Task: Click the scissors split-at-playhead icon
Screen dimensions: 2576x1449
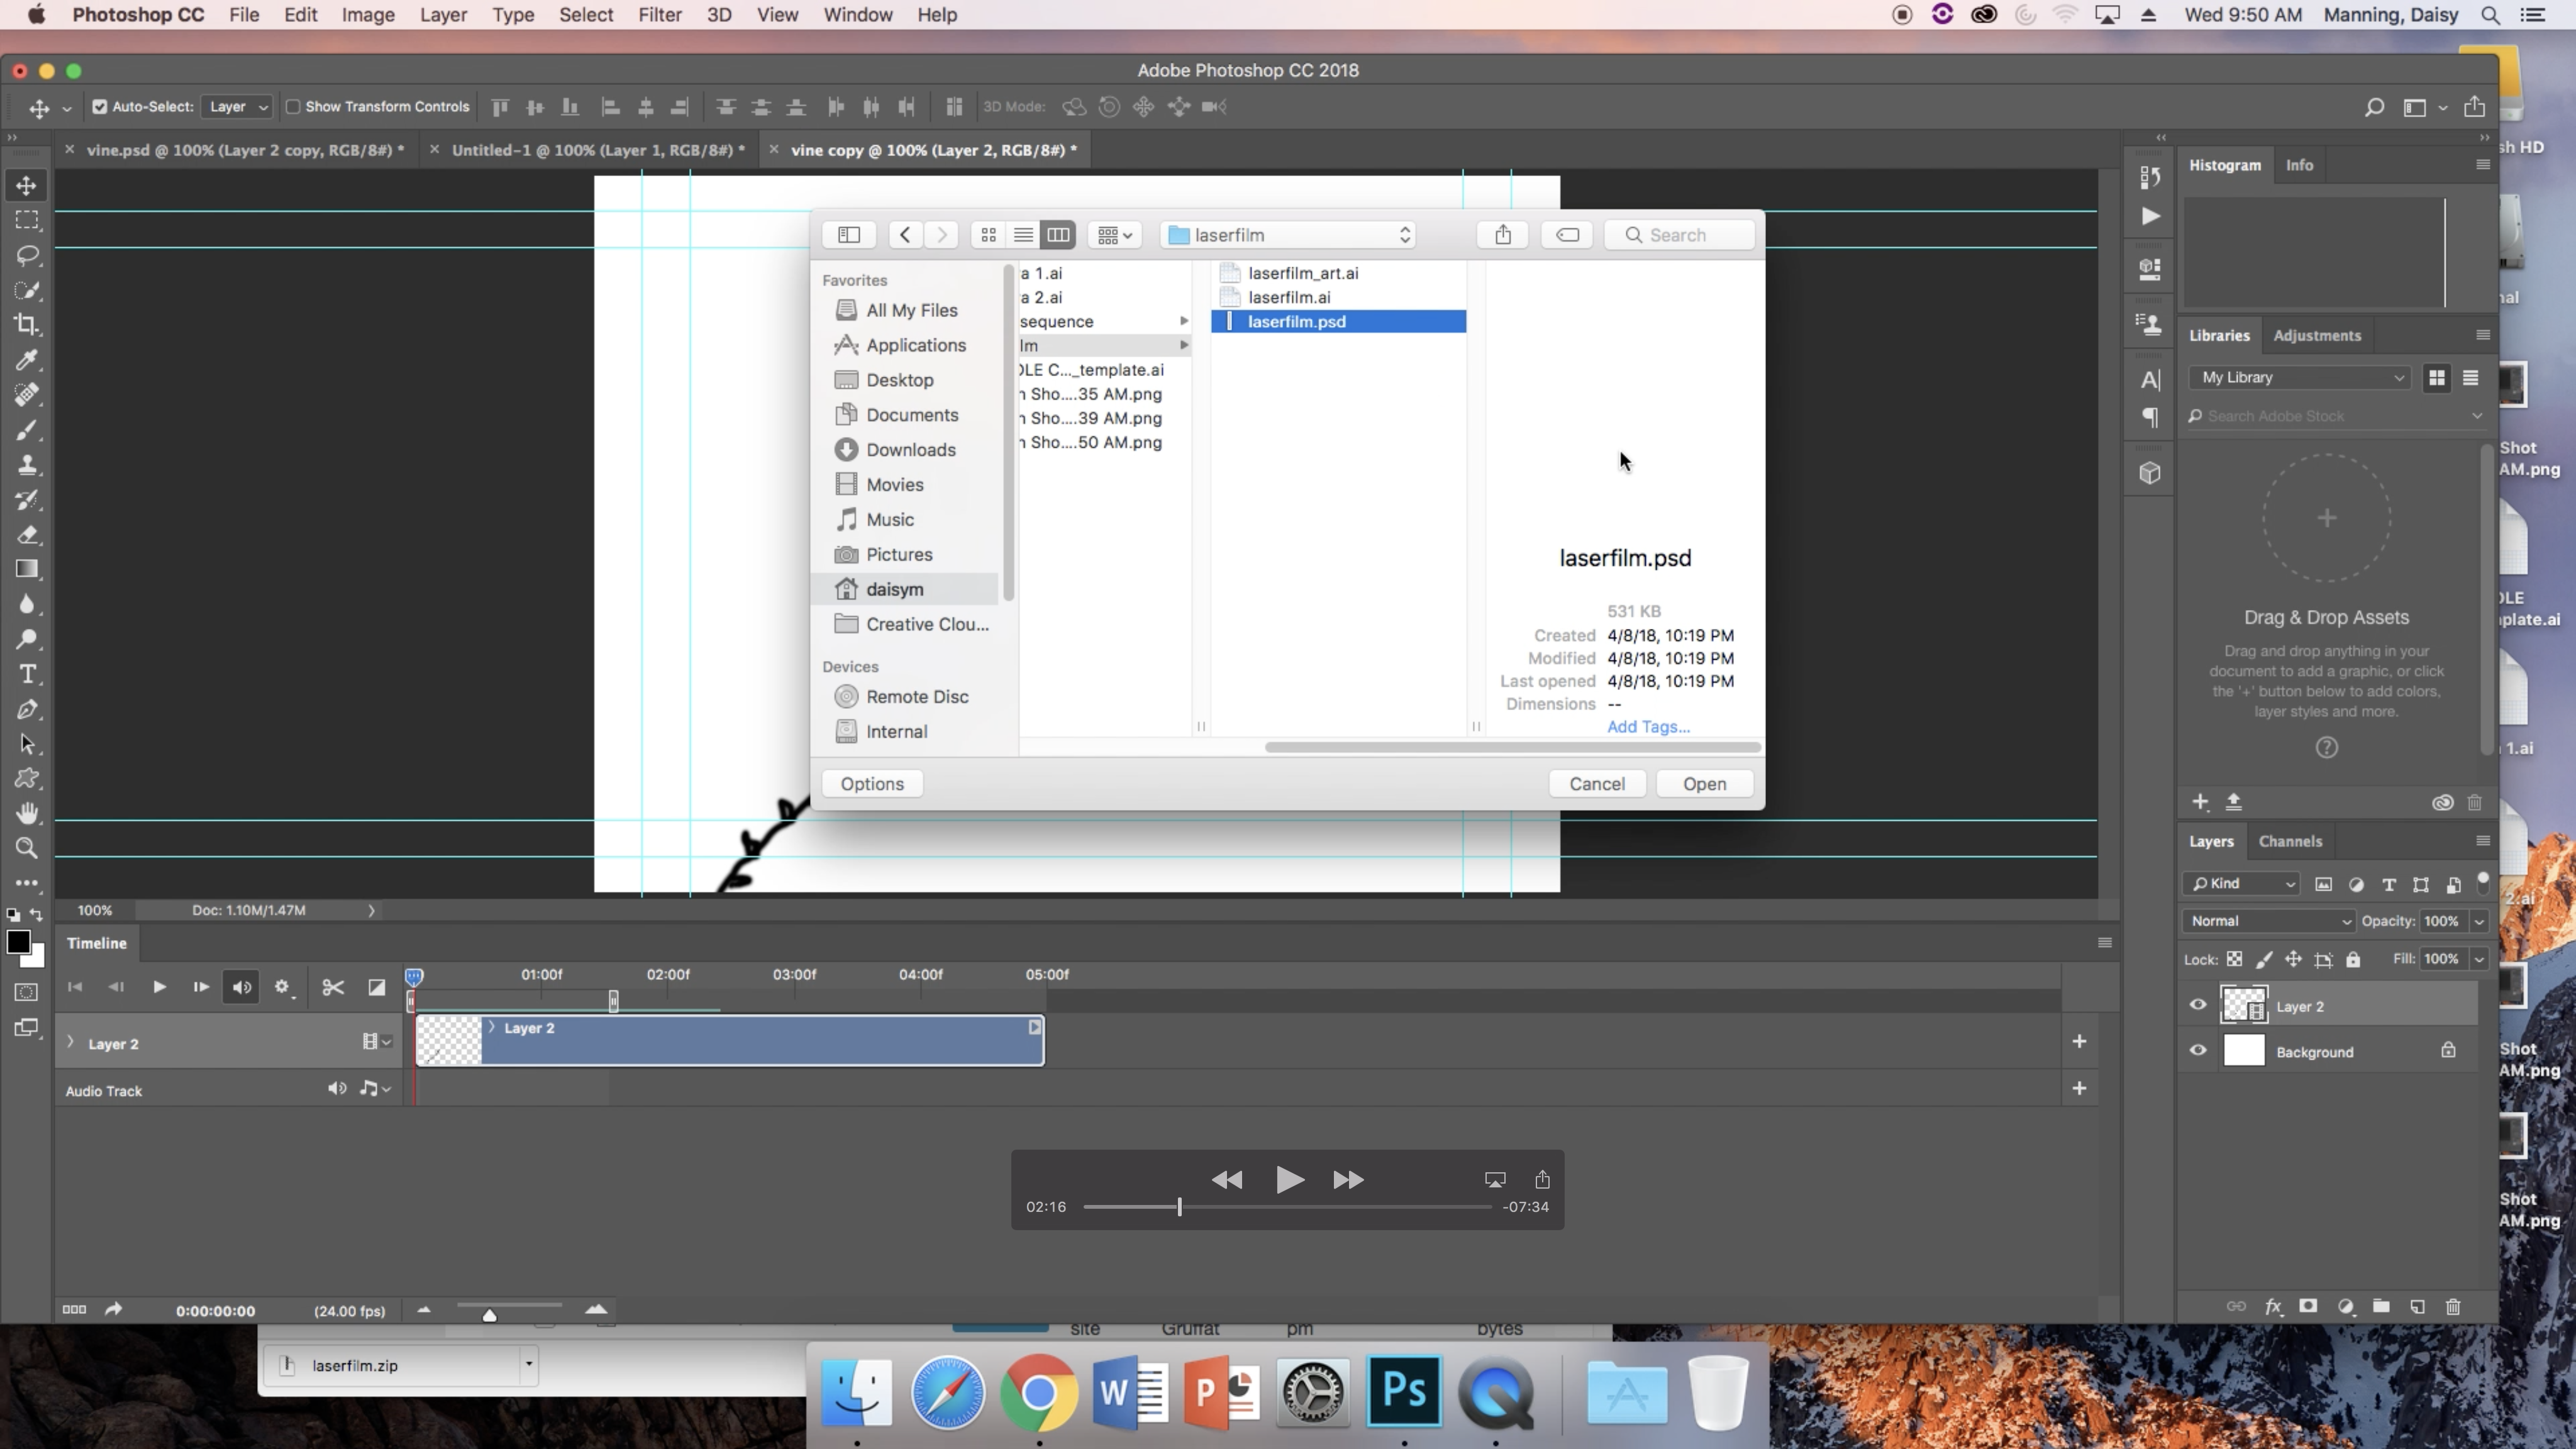Action: click(333, 987)
